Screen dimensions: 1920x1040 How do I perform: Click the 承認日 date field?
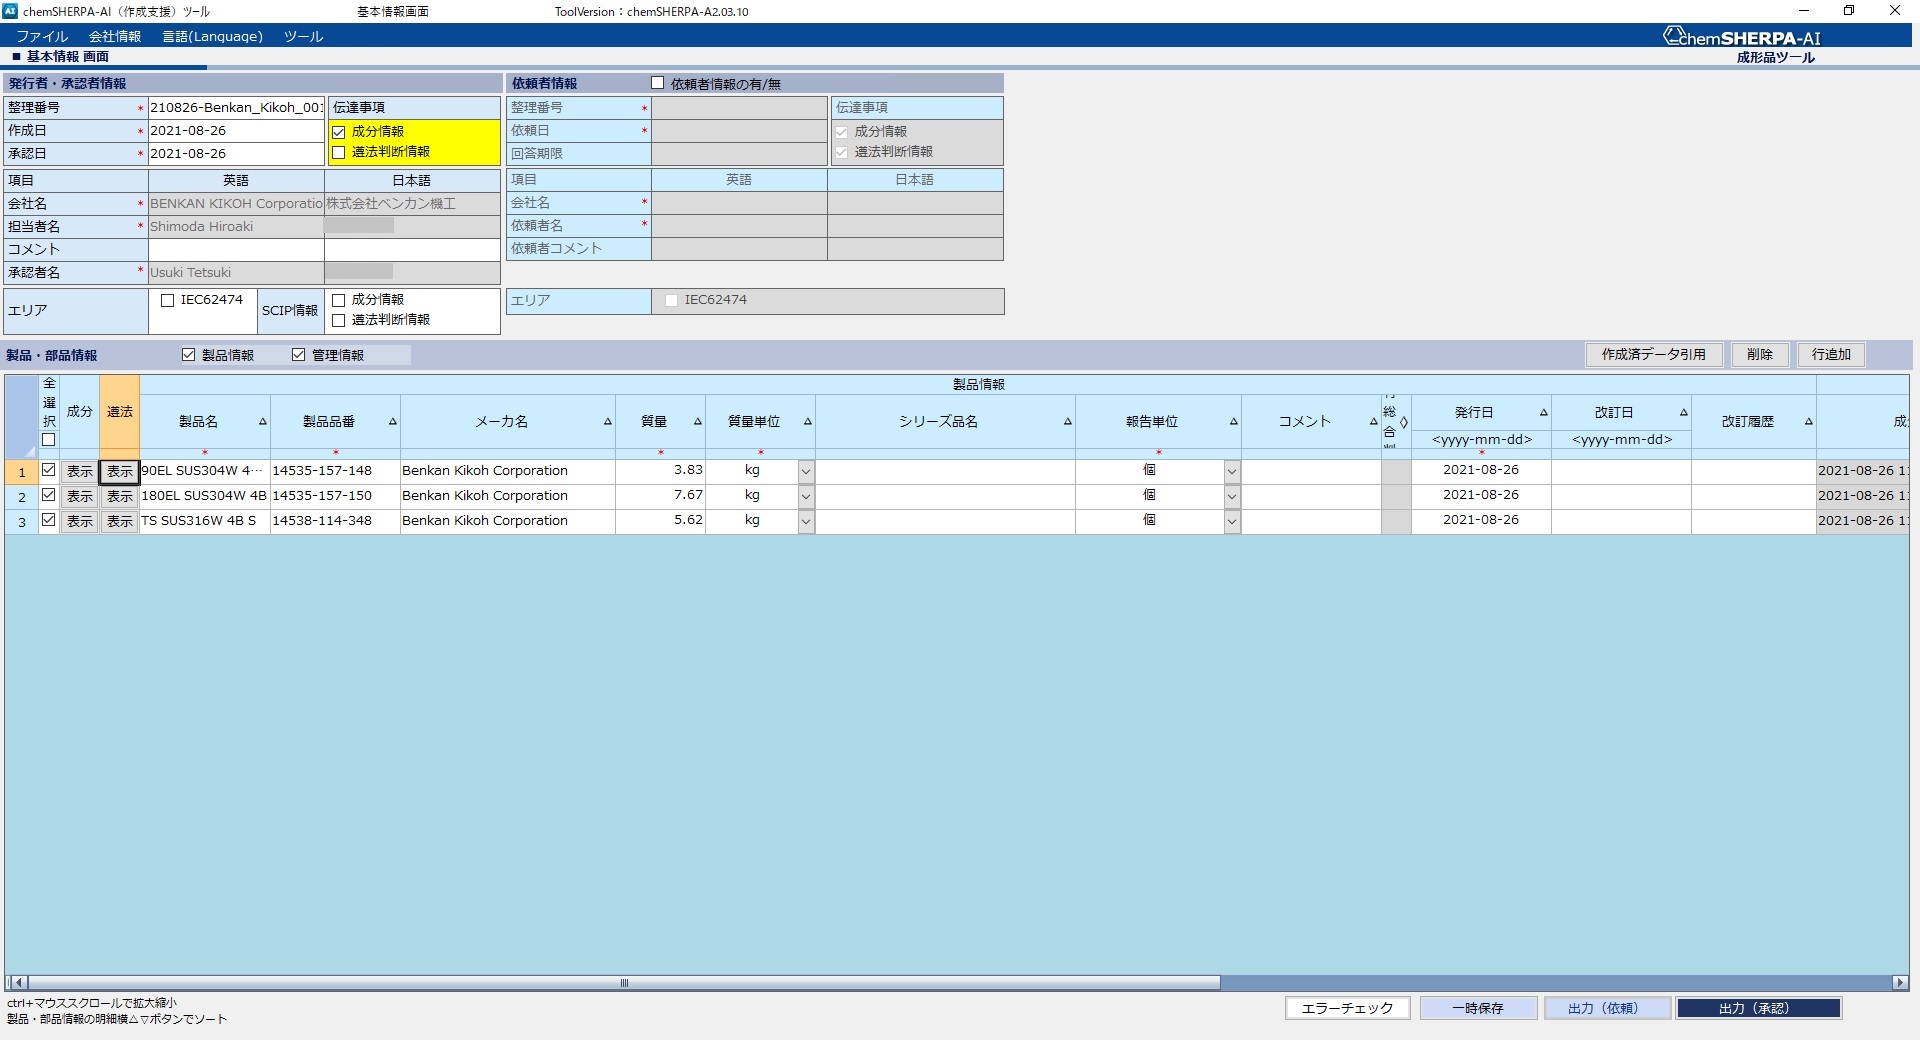(x=236, y=153)
